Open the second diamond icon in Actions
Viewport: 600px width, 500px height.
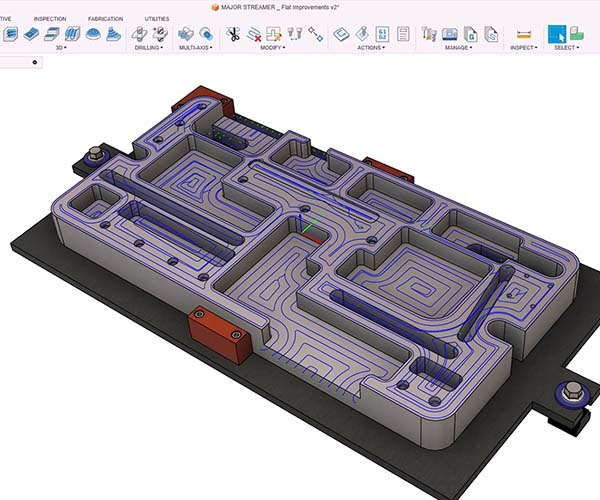pyautogui.click(x=362, y=34)
